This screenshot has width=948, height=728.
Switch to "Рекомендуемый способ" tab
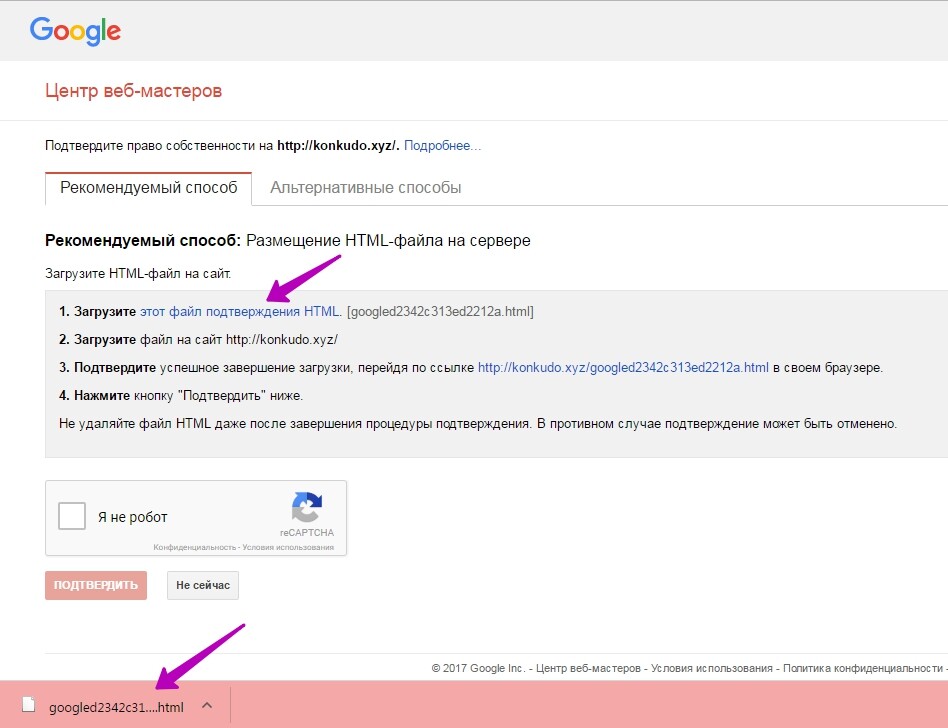[x=149, y=188]
